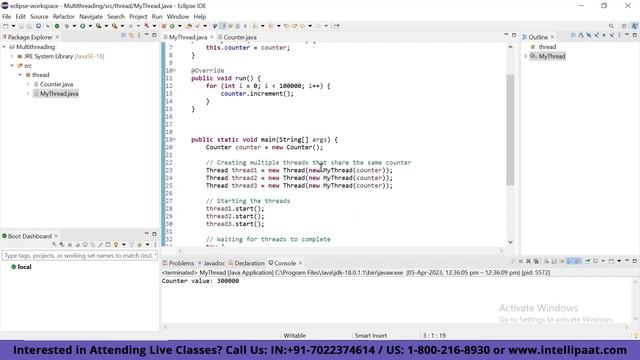This screenshot has height=360, width=640.
Task: Click Collapse All icon in Package Explorer
Action: coord(124,36)
